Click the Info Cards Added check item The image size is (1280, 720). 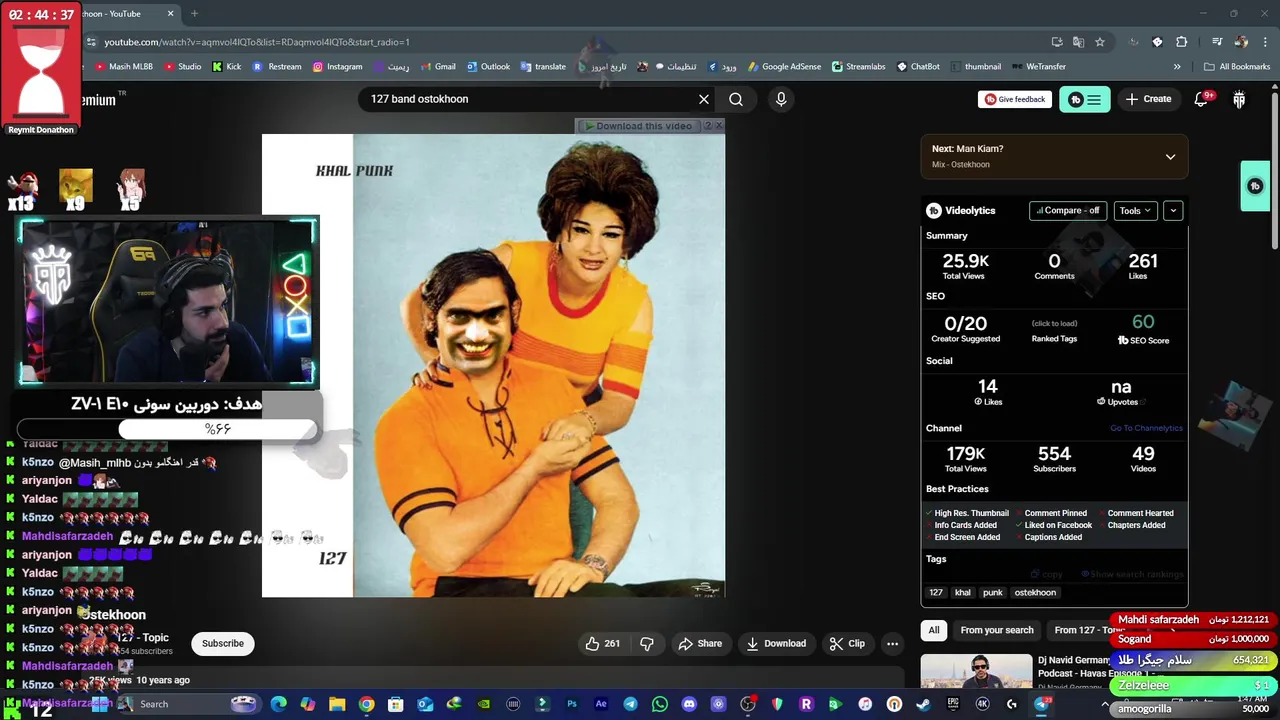(961, 525)
